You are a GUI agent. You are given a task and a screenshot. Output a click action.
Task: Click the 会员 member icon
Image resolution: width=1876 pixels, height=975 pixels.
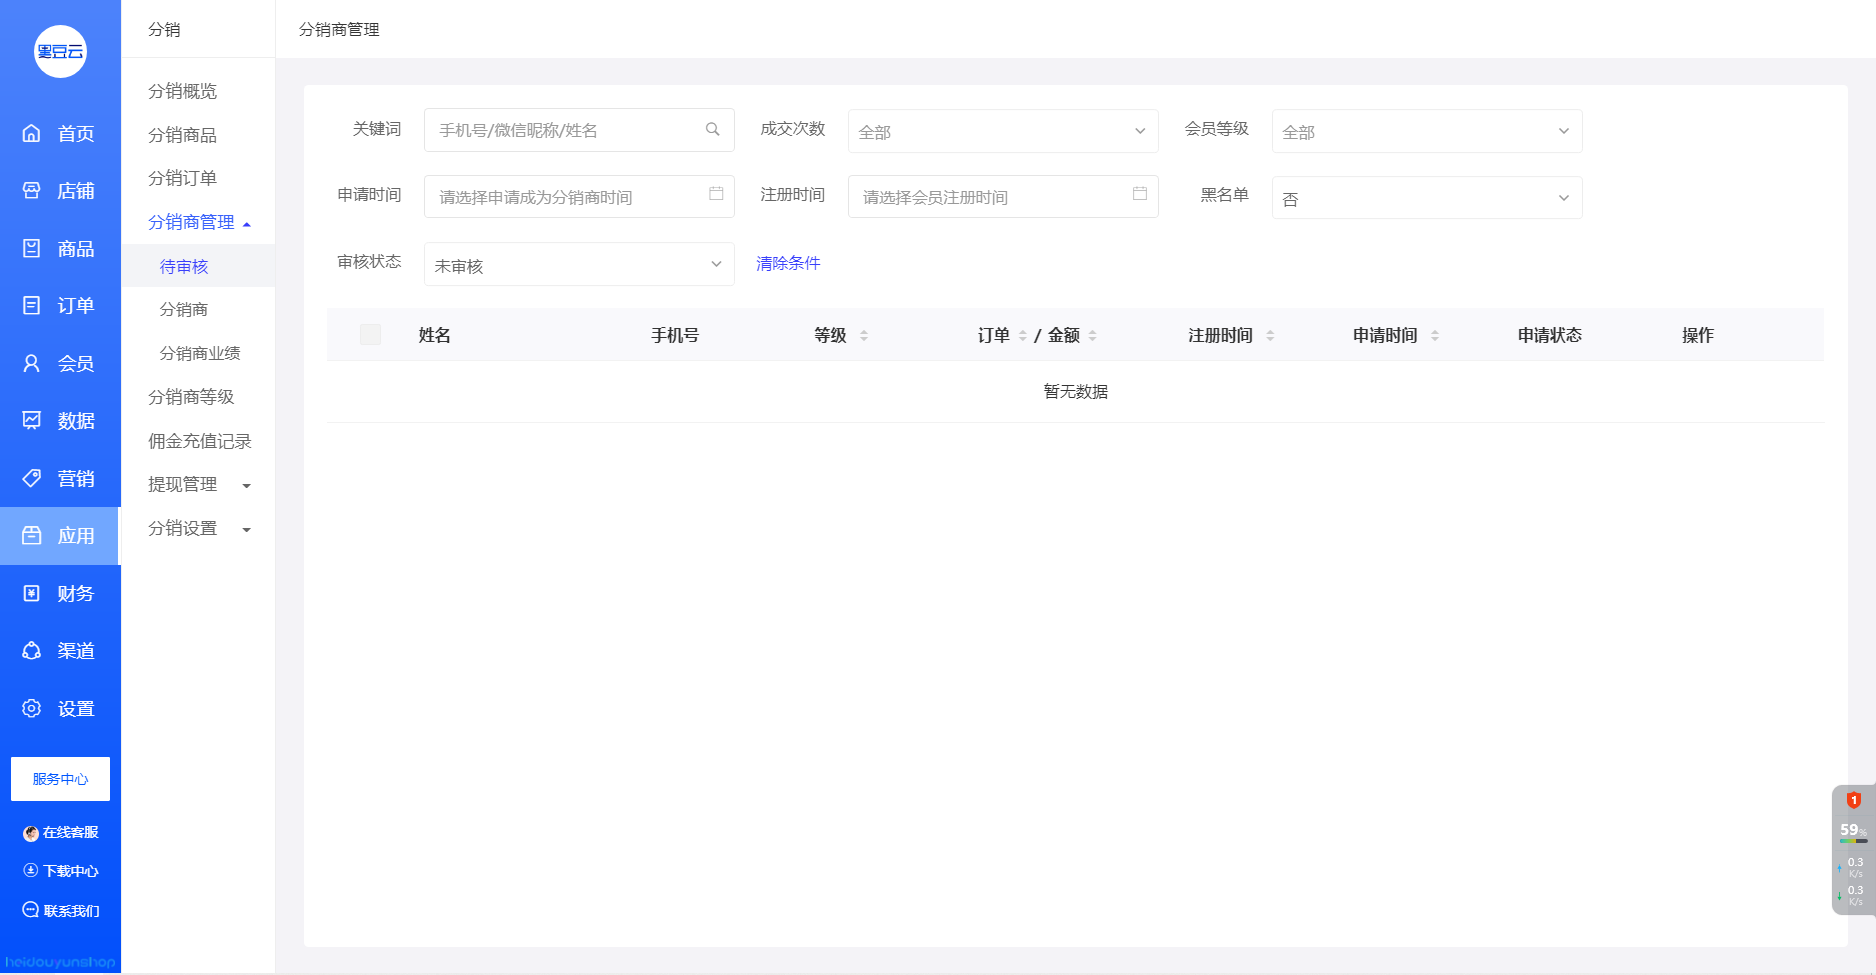[32, 363]
